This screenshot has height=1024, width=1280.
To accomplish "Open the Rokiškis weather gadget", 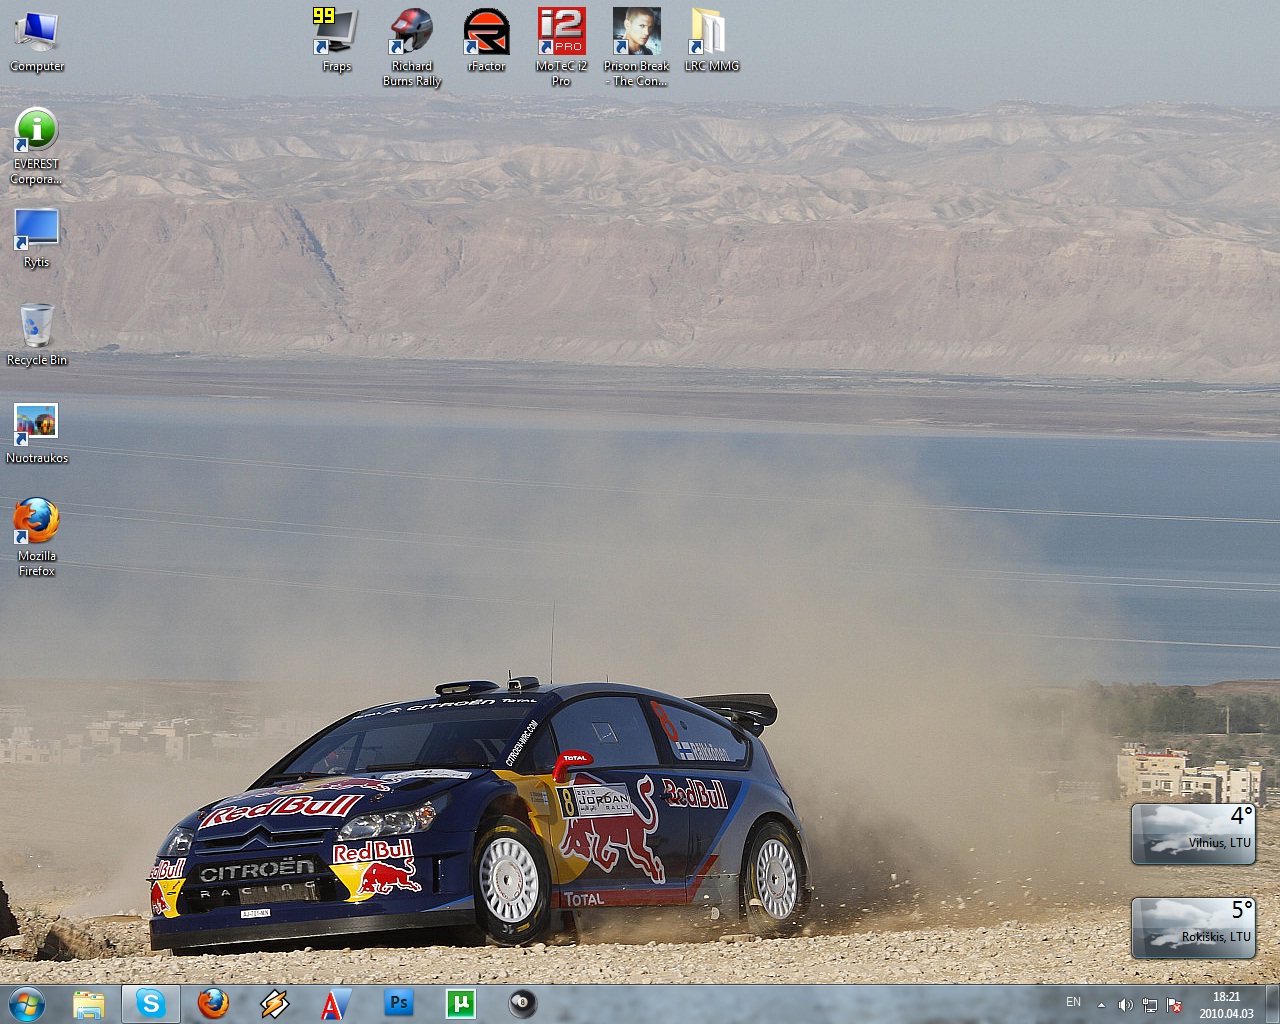I will pos(1193,927).
